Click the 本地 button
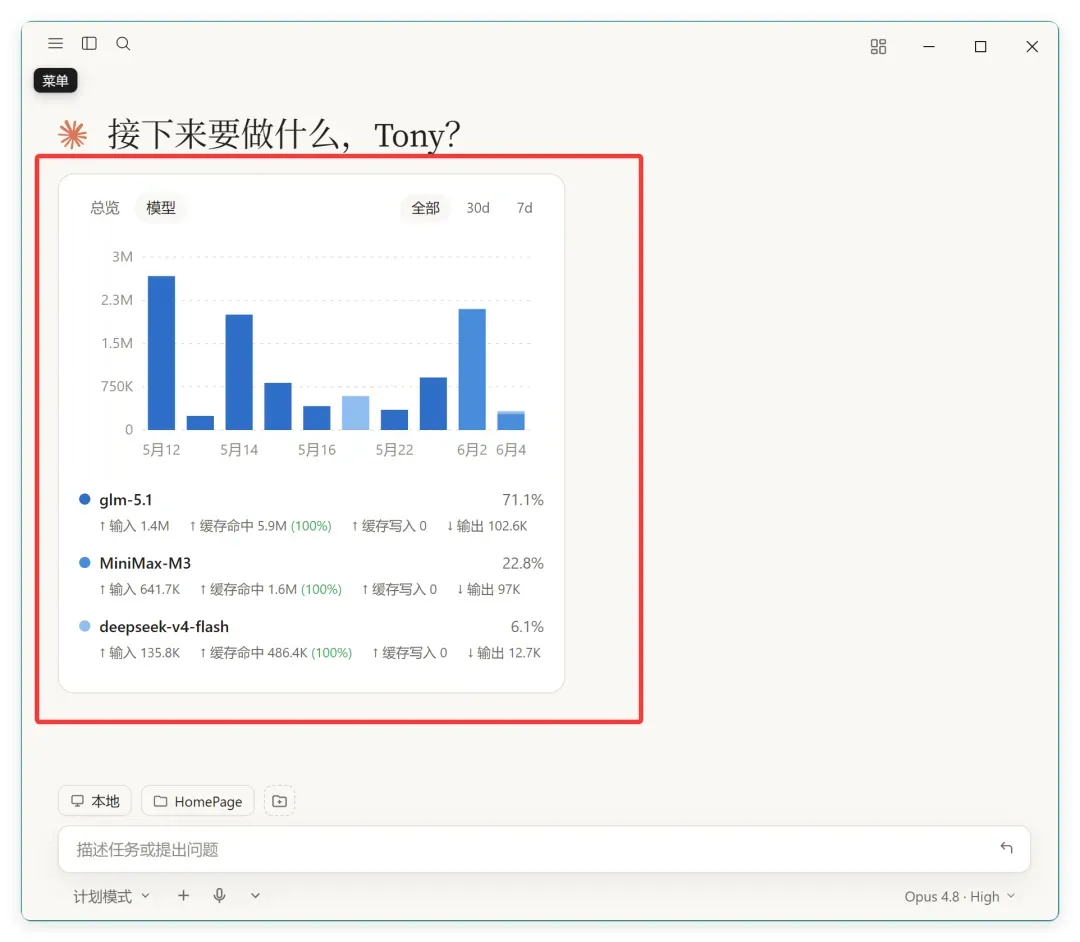Viewport: 1080px width, 942px height. coord(95,801)
